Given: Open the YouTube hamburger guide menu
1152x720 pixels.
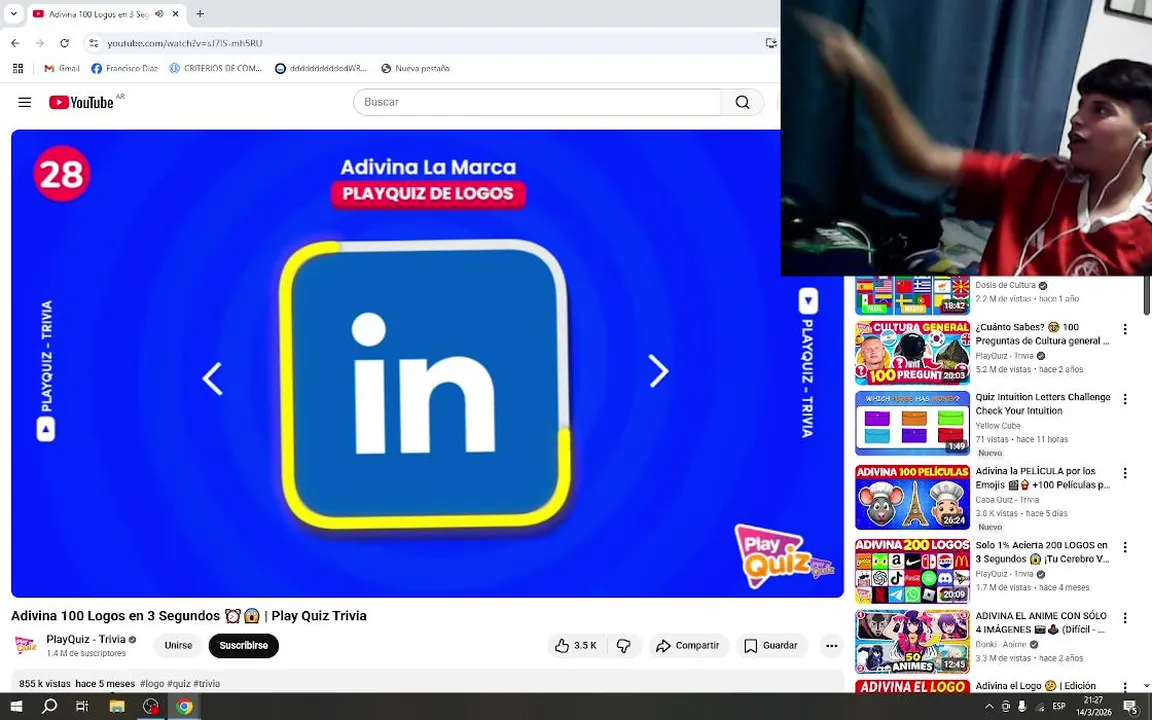Looking at the screenshot, I should pyautogui.click(x=24, y=102).
